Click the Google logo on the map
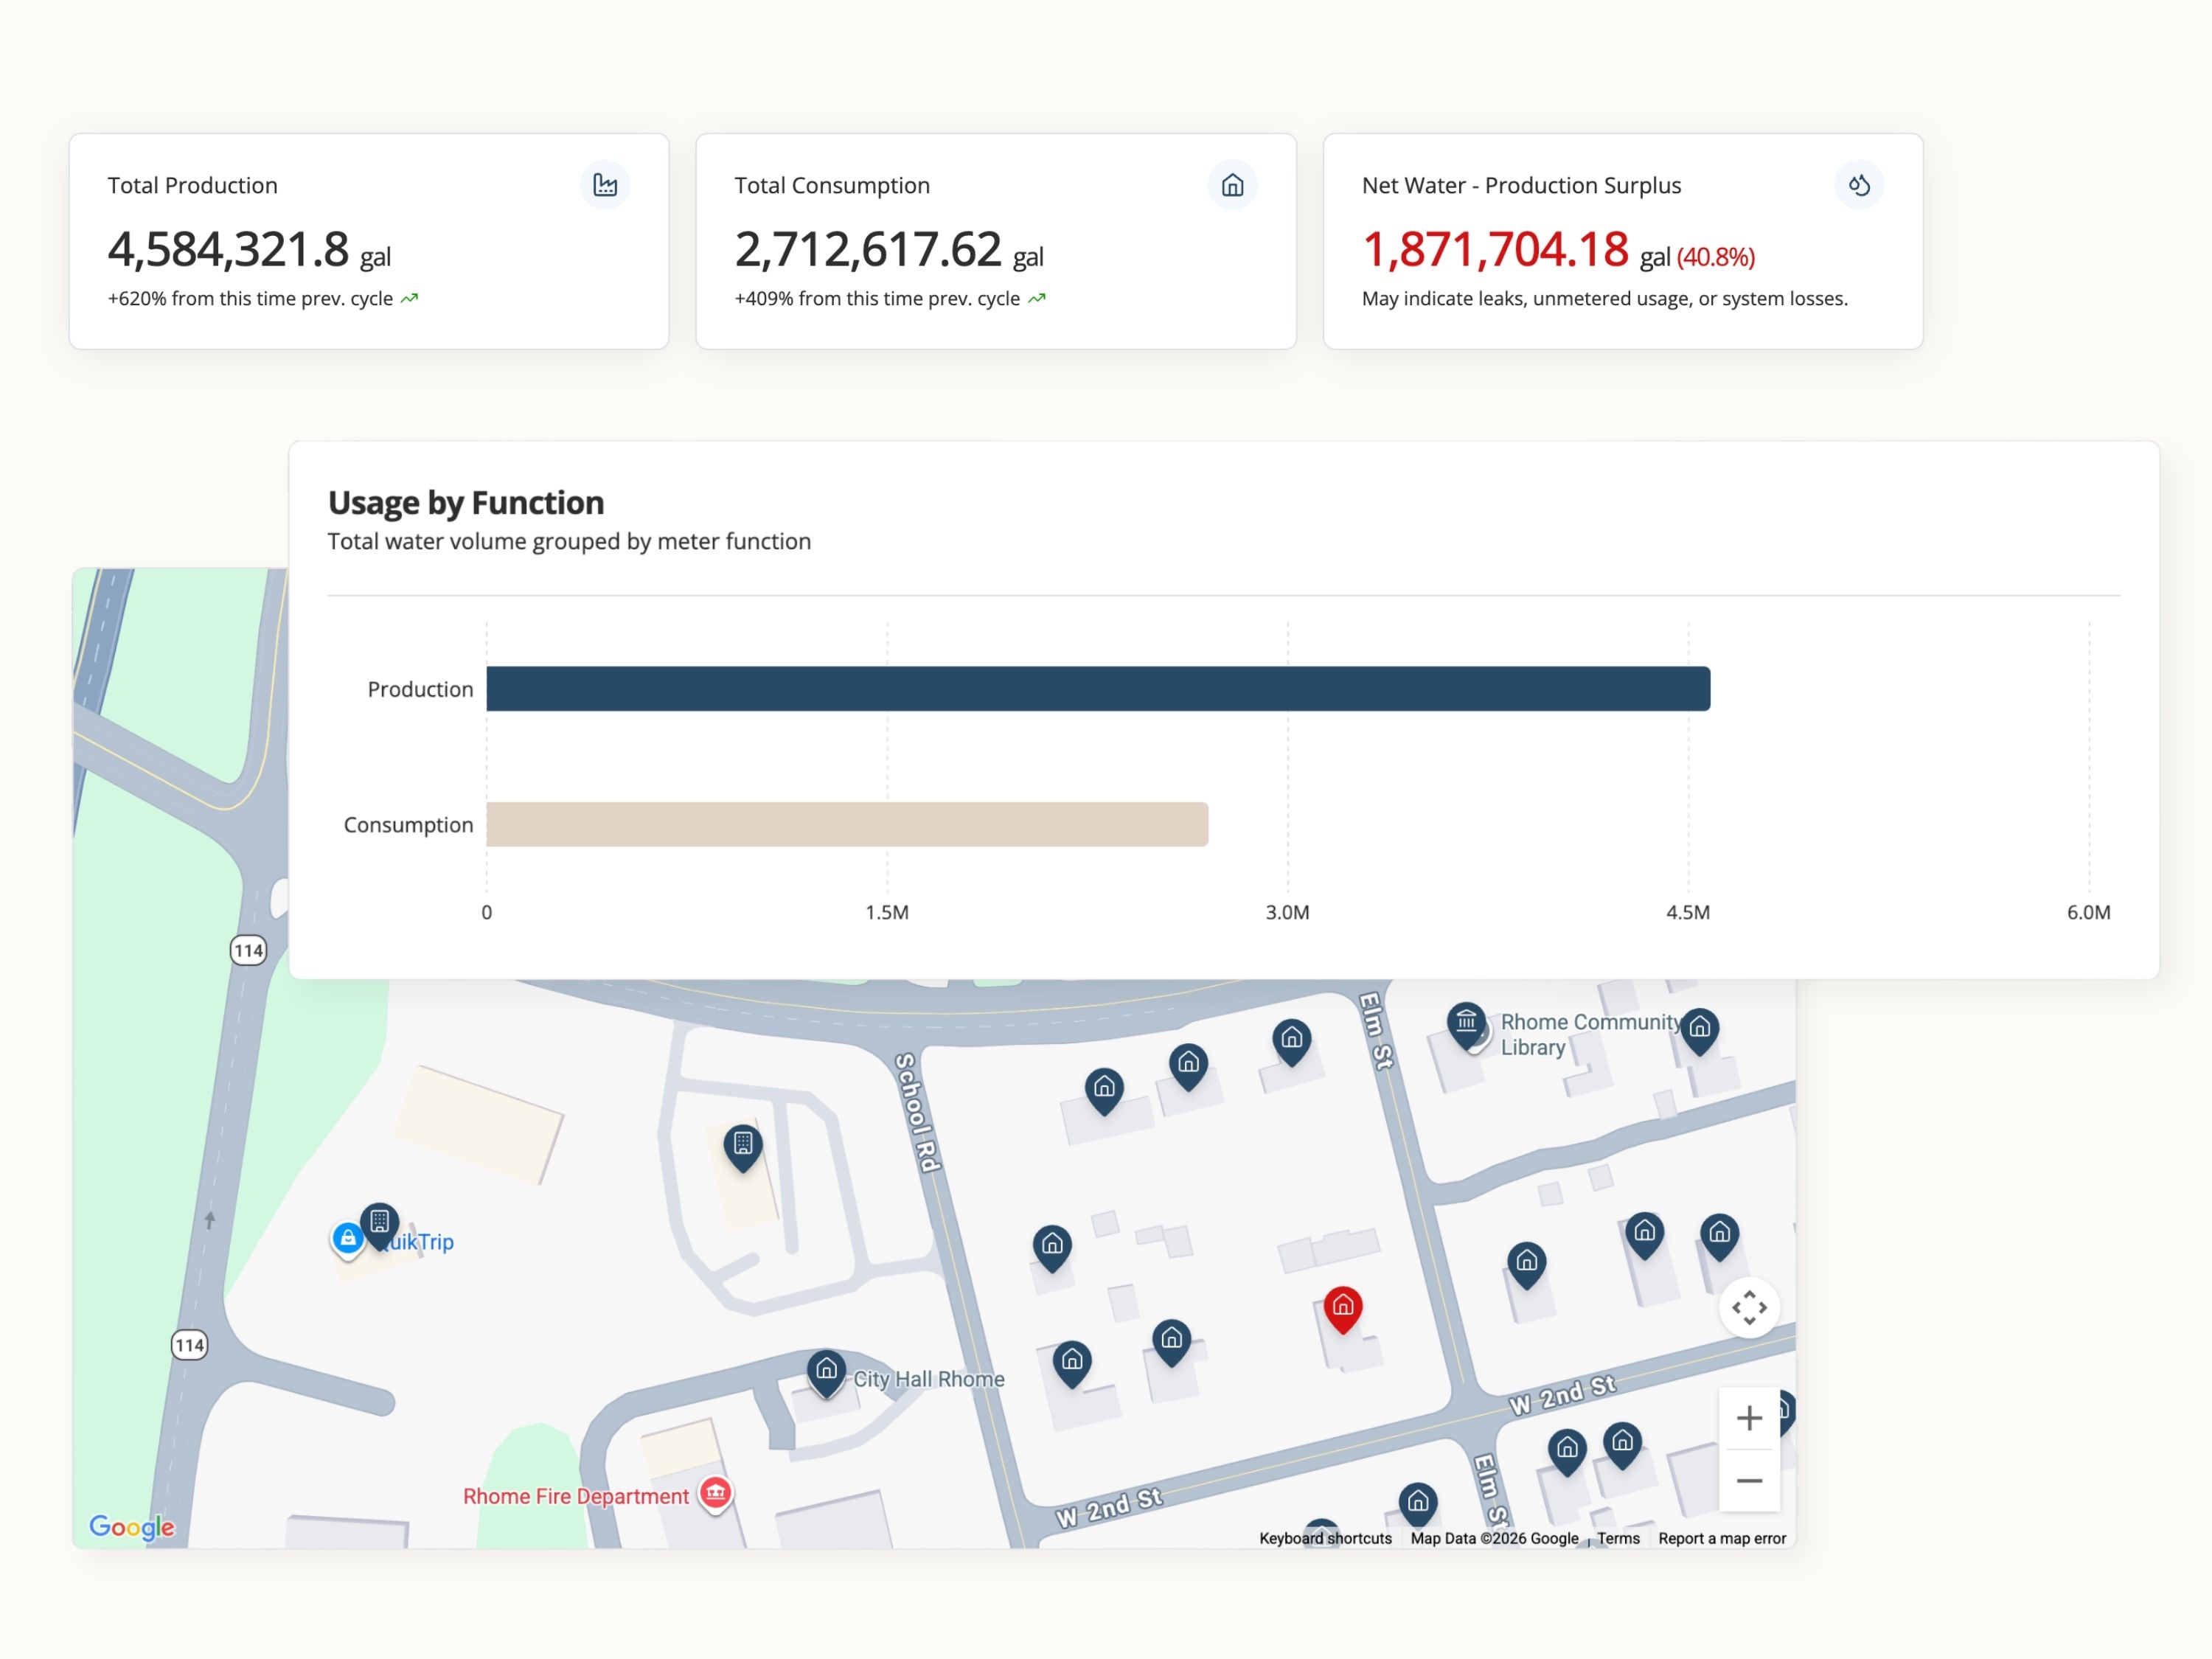Screen dimensions: 2212x1659 131,1526
